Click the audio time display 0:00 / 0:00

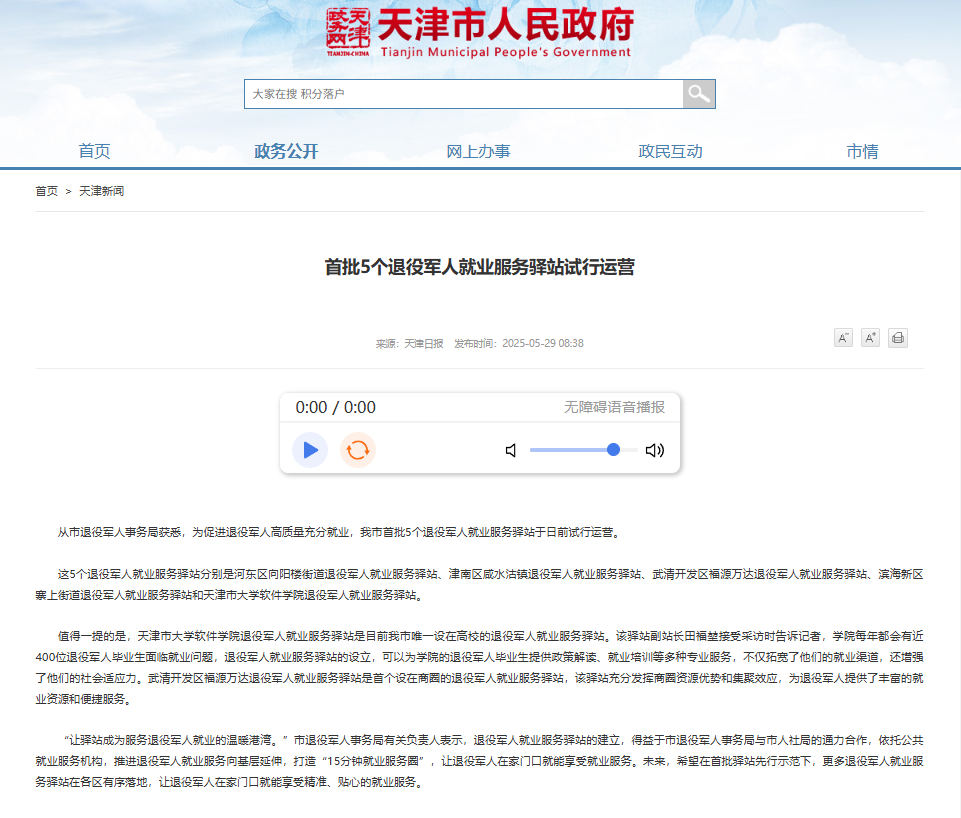click(x=335, y=407)
